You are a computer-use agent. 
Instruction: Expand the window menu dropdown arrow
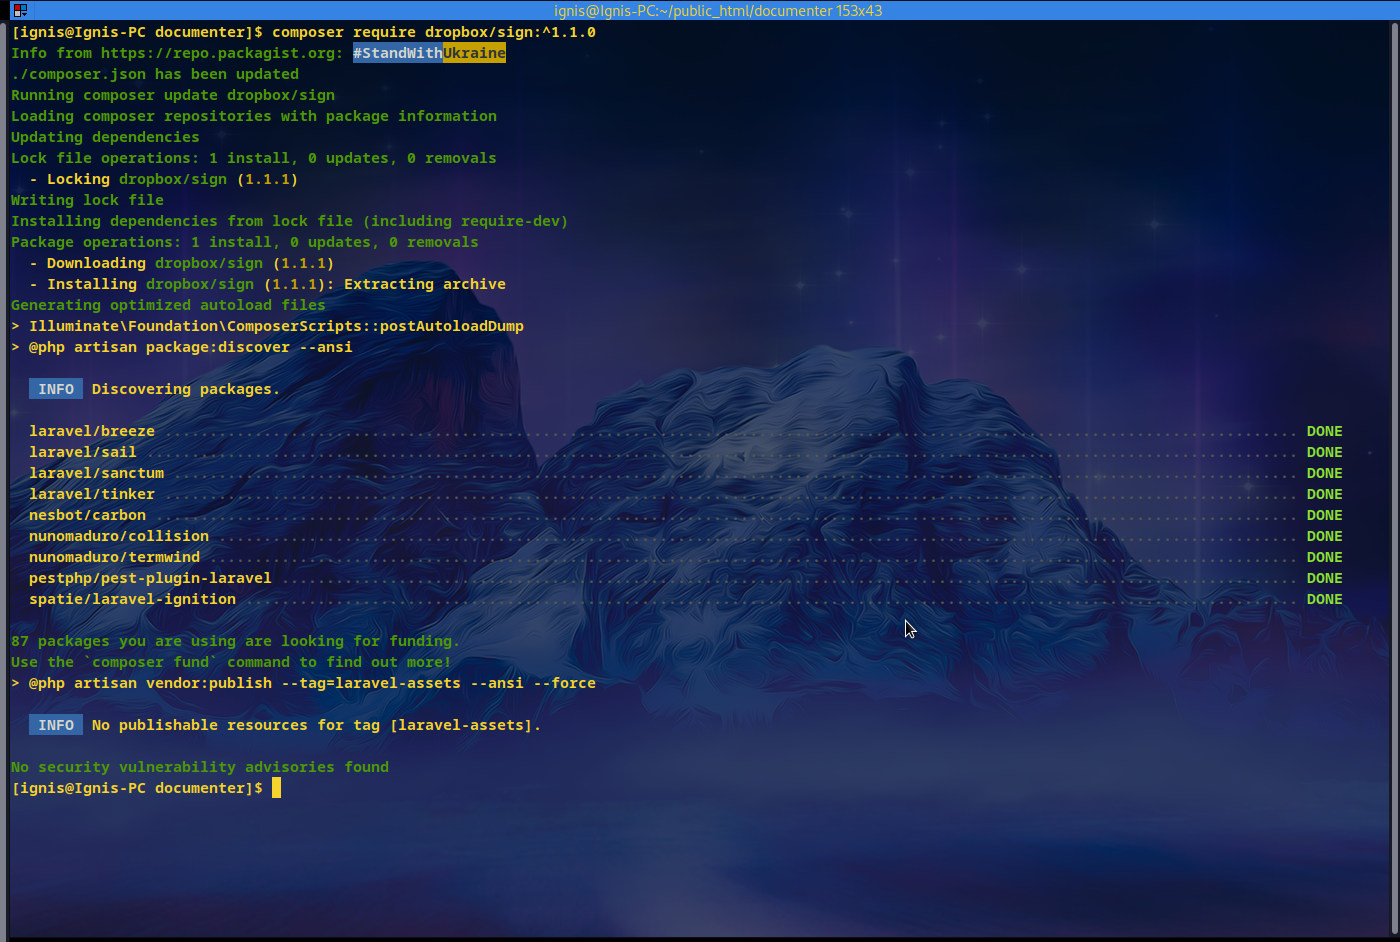point(24,14)
